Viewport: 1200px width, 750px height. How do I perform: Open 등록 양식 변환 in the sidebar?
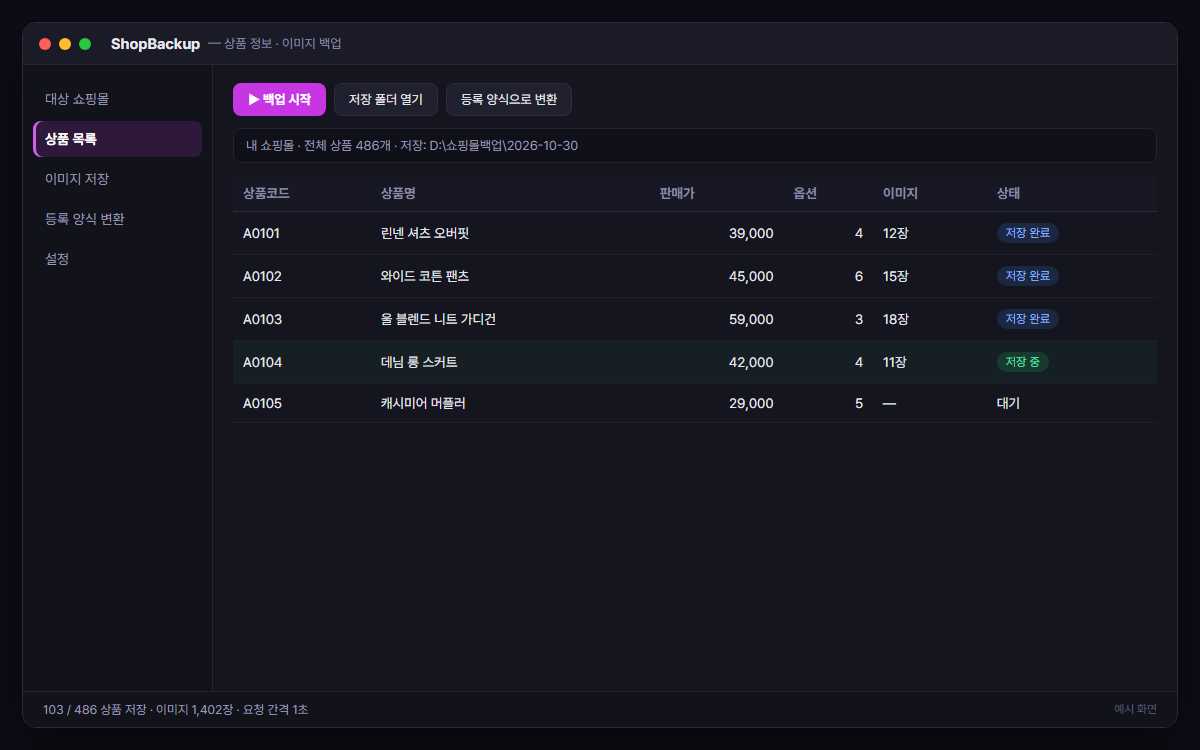pyautogui.click(x=118, y=219)
